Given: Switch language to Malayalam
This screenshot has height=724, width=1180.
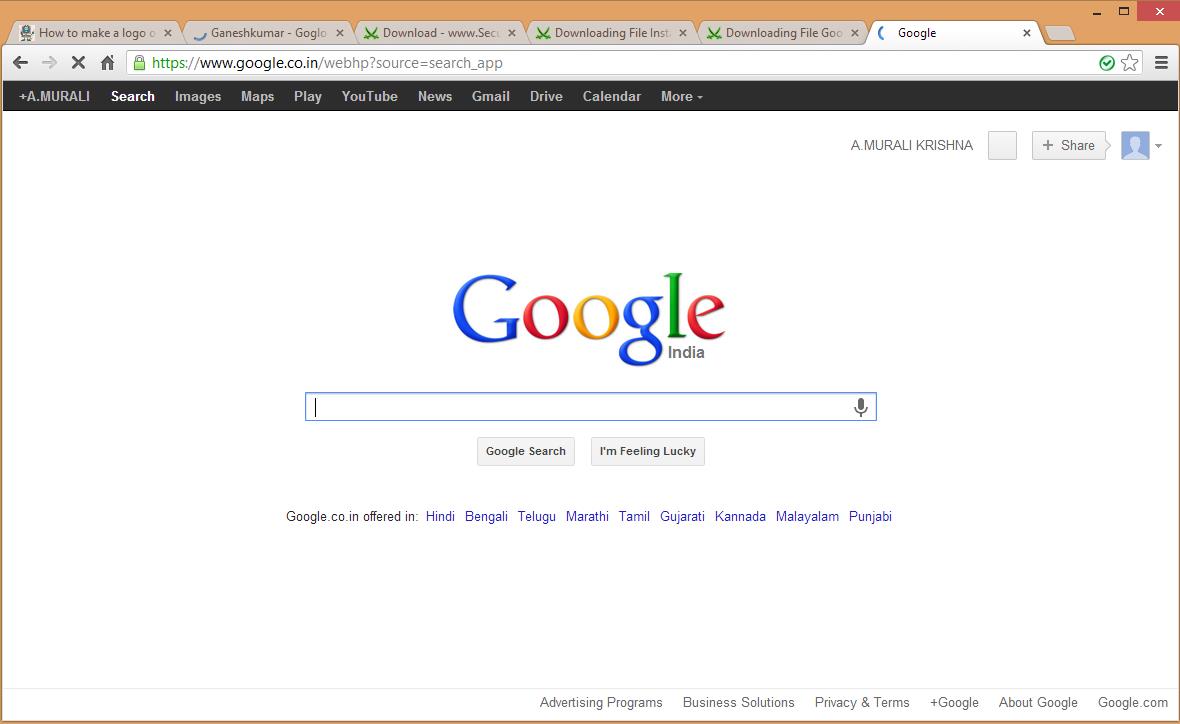Looking at the screenshot, I should [807, 516].
